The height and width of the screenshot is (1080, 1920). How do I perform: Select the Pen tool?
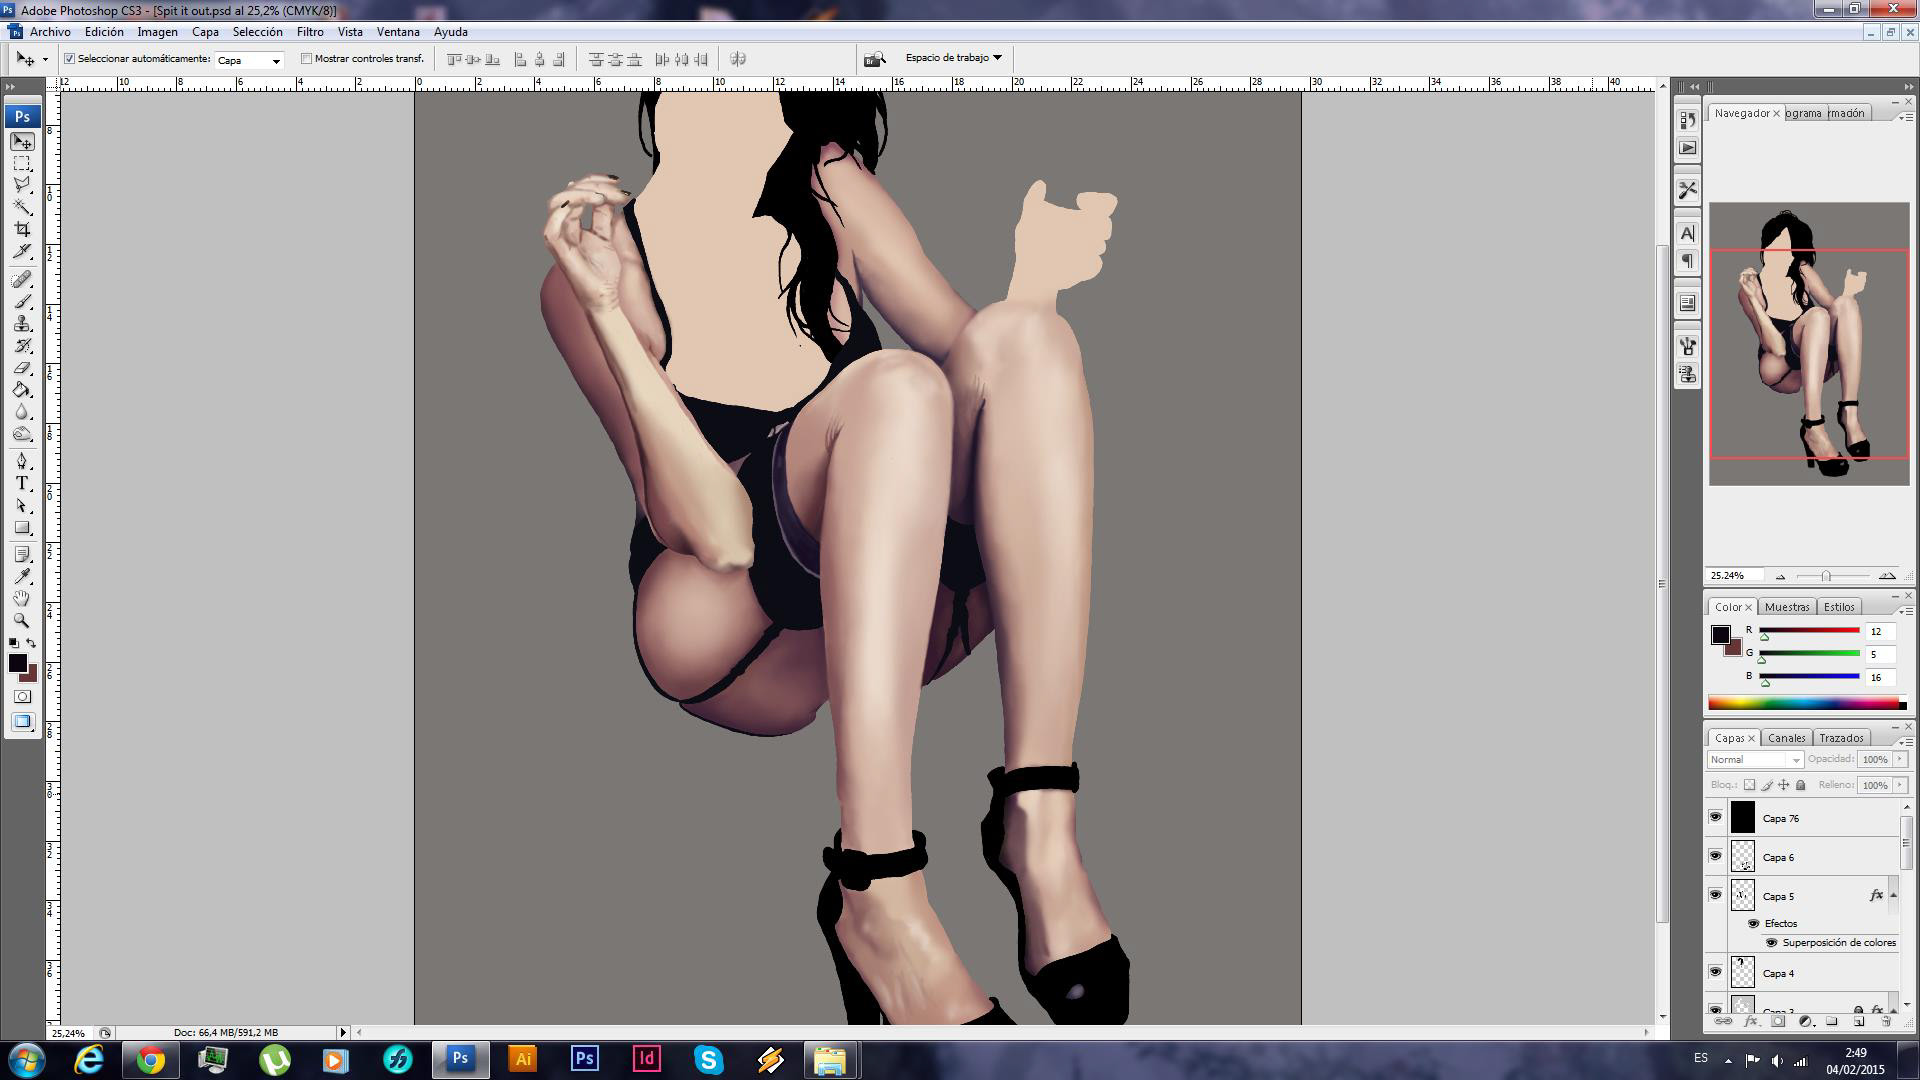click(22, 461)
